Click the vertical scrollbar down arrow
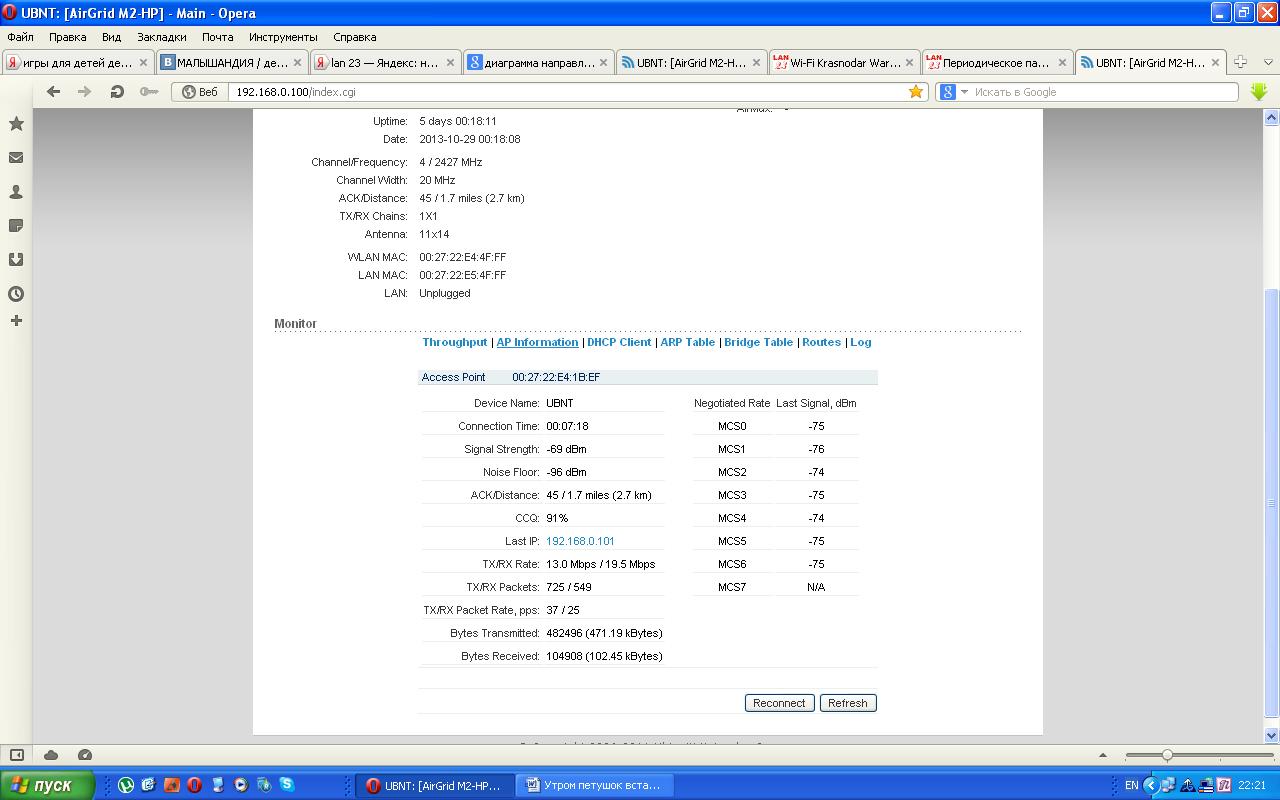The image size is (1280, 800). pyautogui.click(x=1272, y=735)
